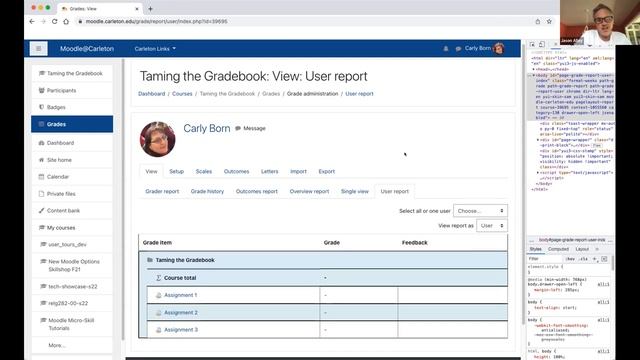The height and width of the screenshot is (360, 640).
Task: Click Carly Born's header avatar
Action: pyautogui.click(x=498, y=49)
